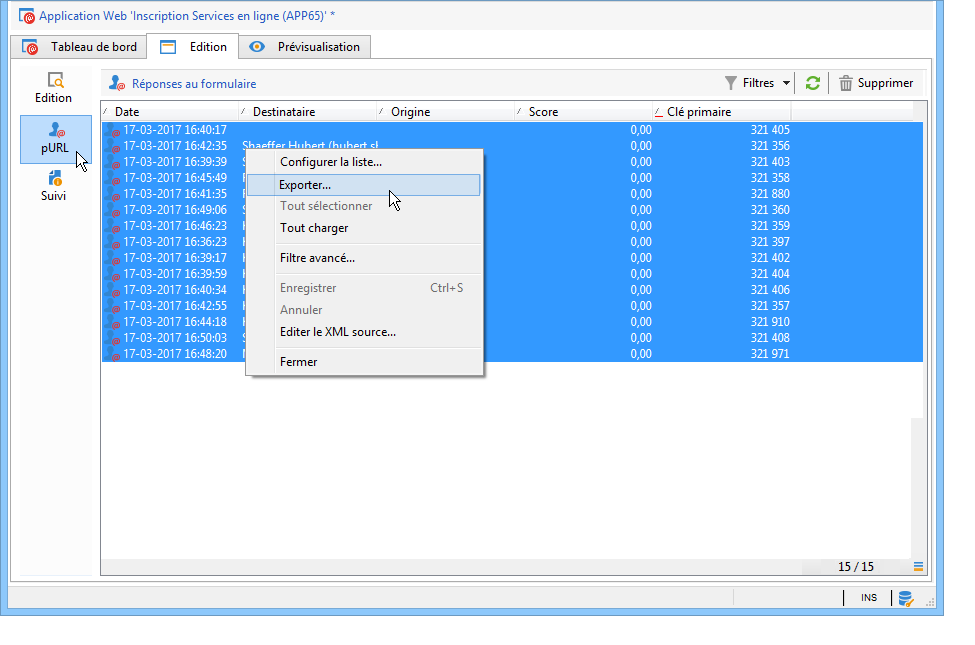Click row icon for 17-03-2017 16:44:18
This screenshot has width=975, height=645.
[112, 322]
